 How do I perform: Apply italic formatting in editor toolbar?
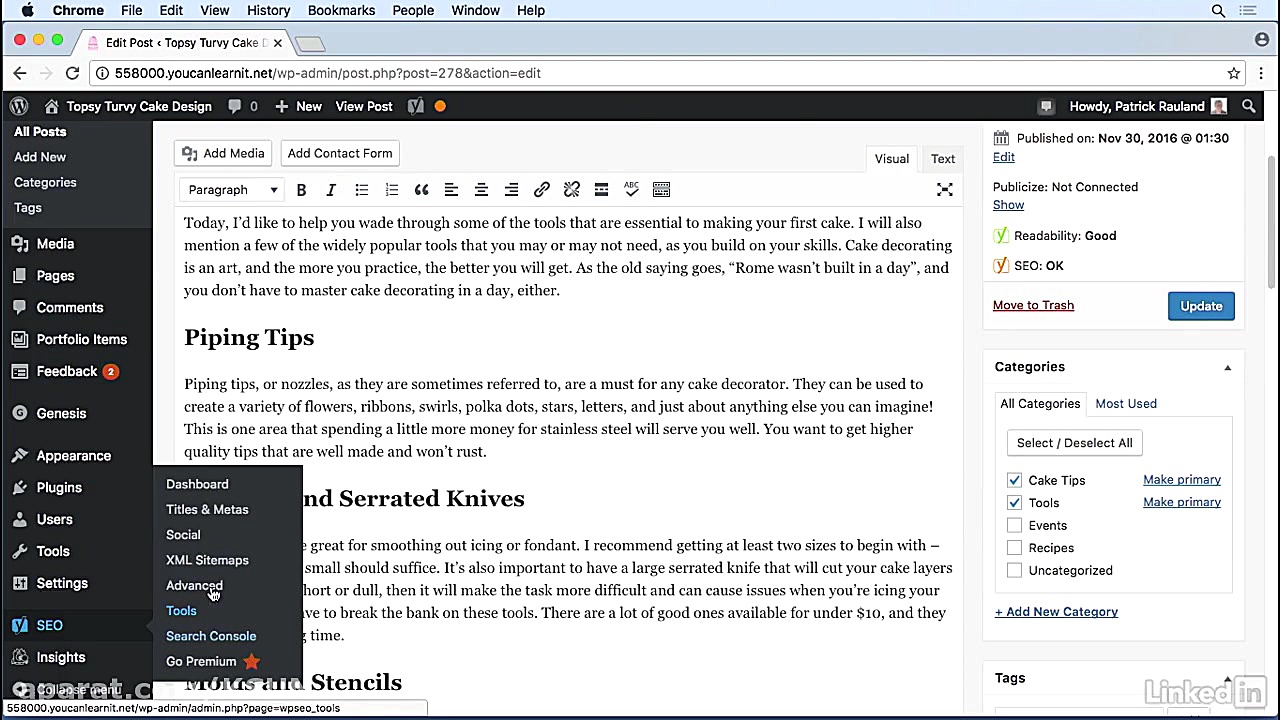[331, 190]
